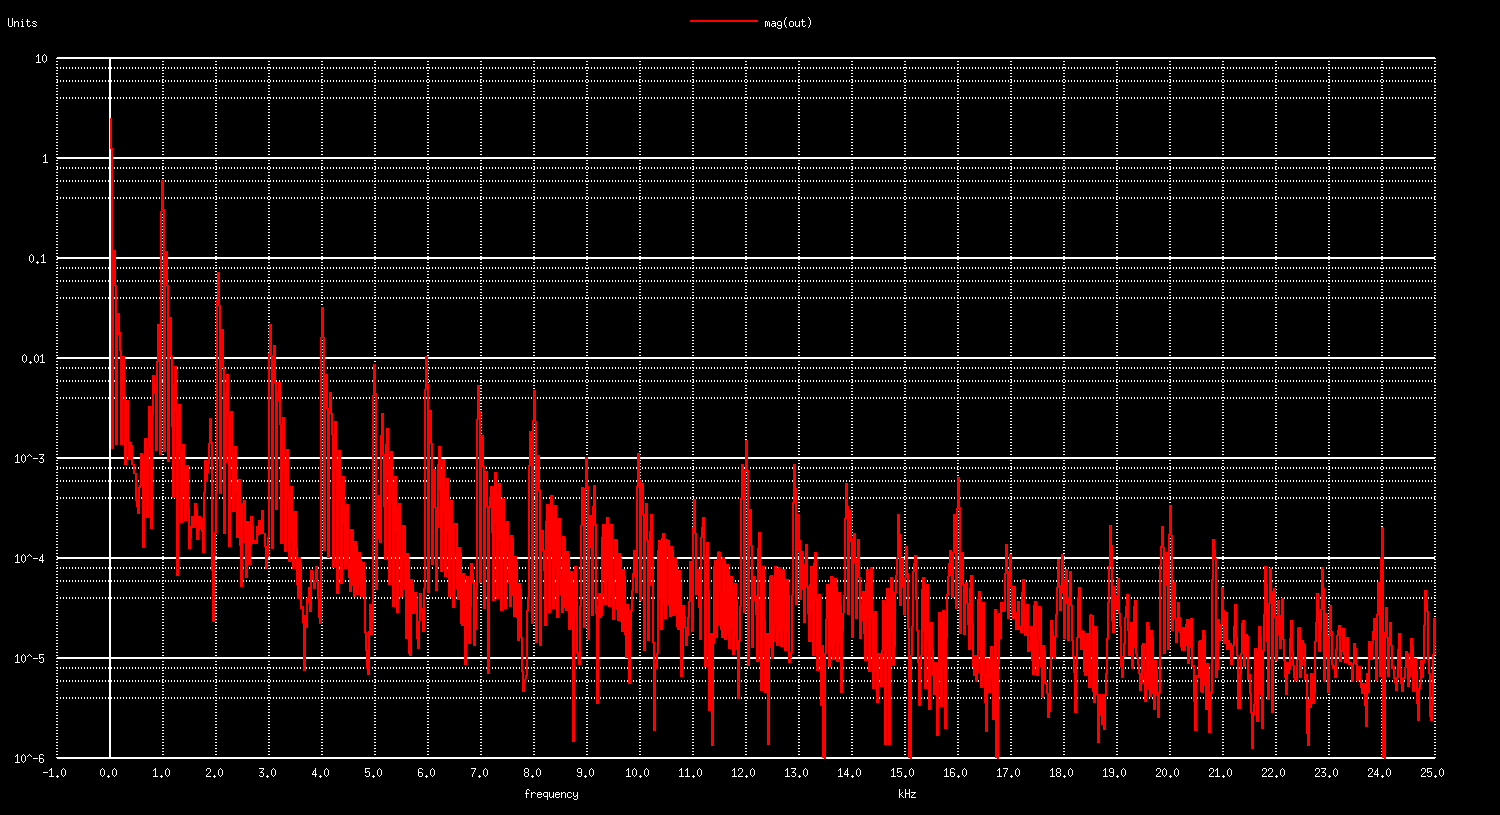
Task: Click the x-axis tick label 0.0
Action: click(109, 773)
